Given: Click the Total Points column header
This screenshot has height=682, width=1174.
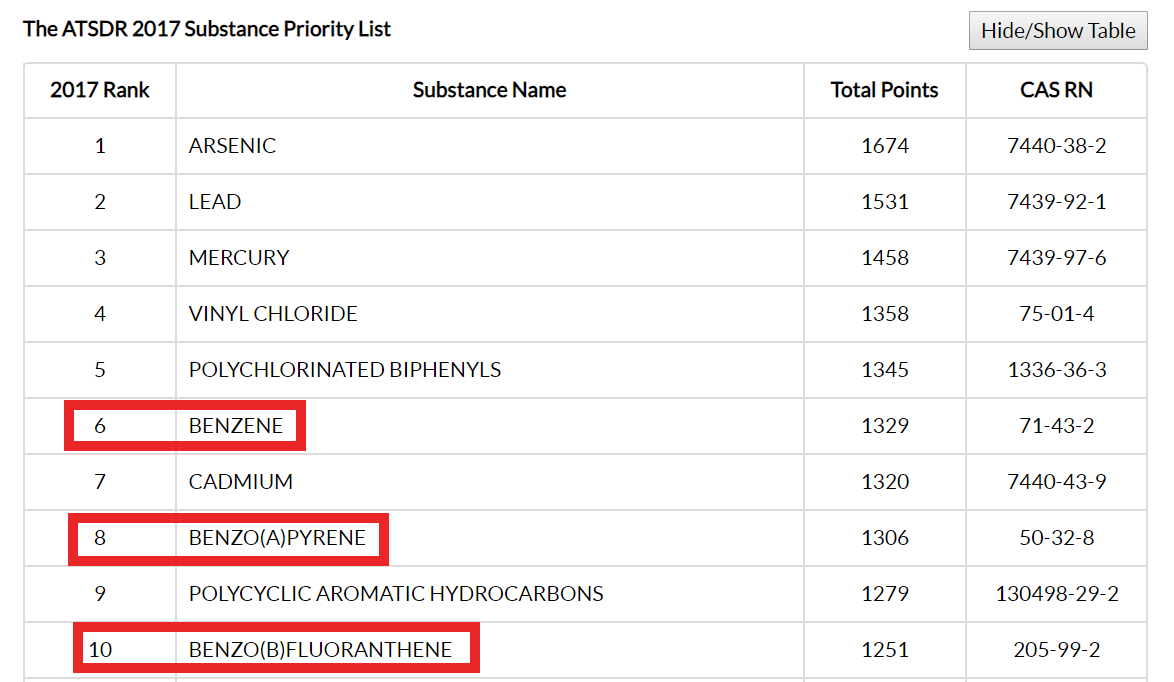Looking at the screenshot, I should (884, 90).
